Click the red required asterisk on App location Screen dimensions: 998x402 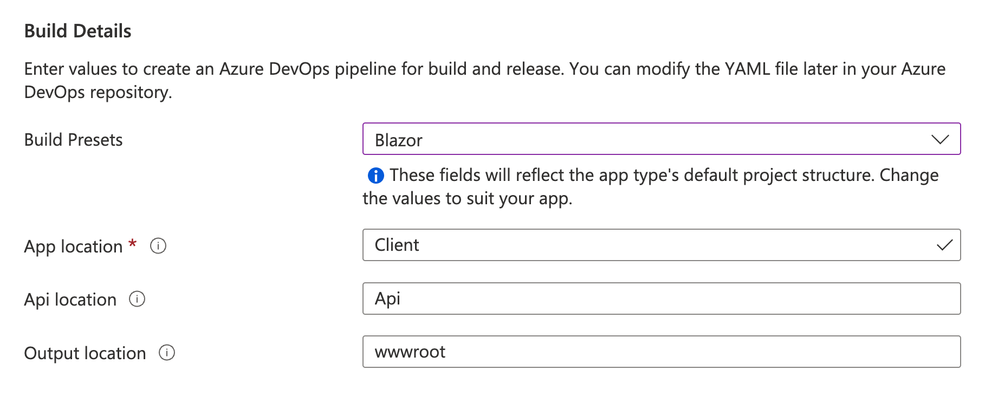click(133, 245)
